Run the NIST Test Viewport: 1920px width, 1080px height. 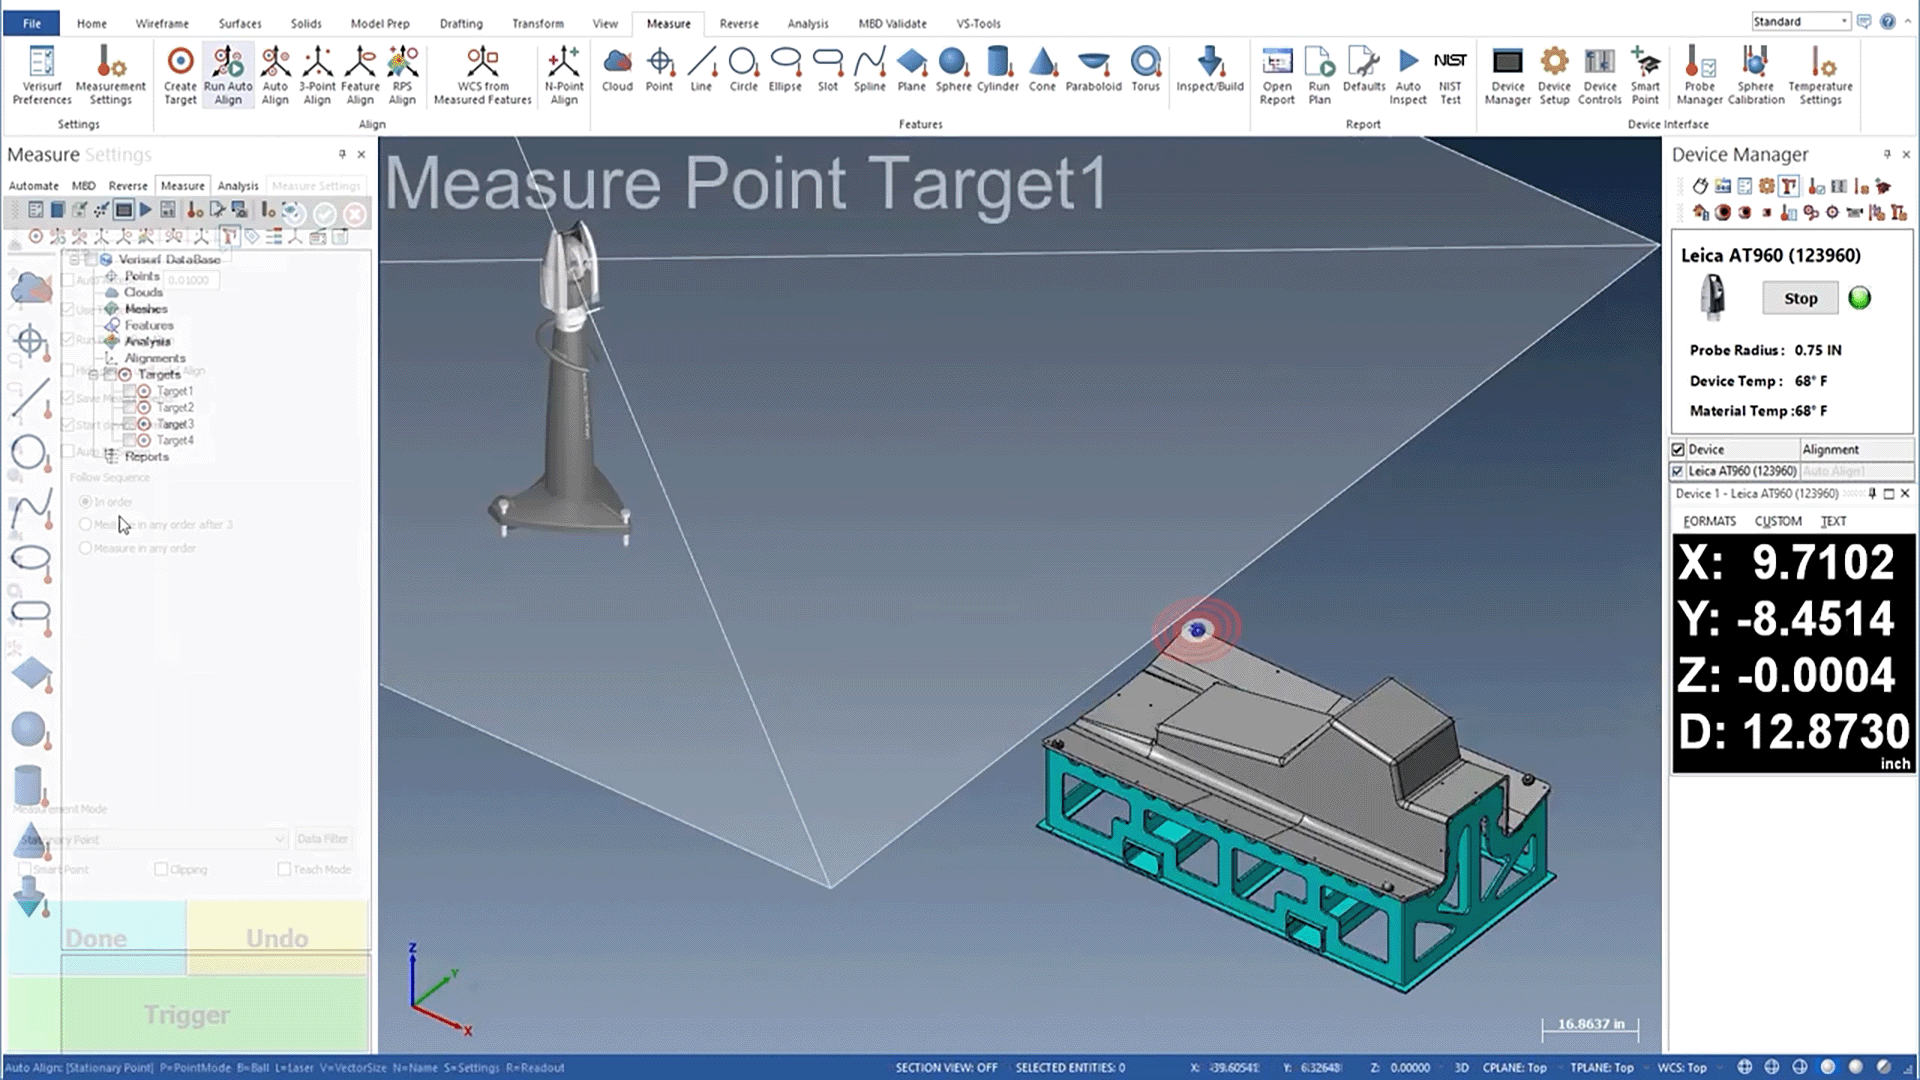pyautogui.click(x=1450, y=75)
